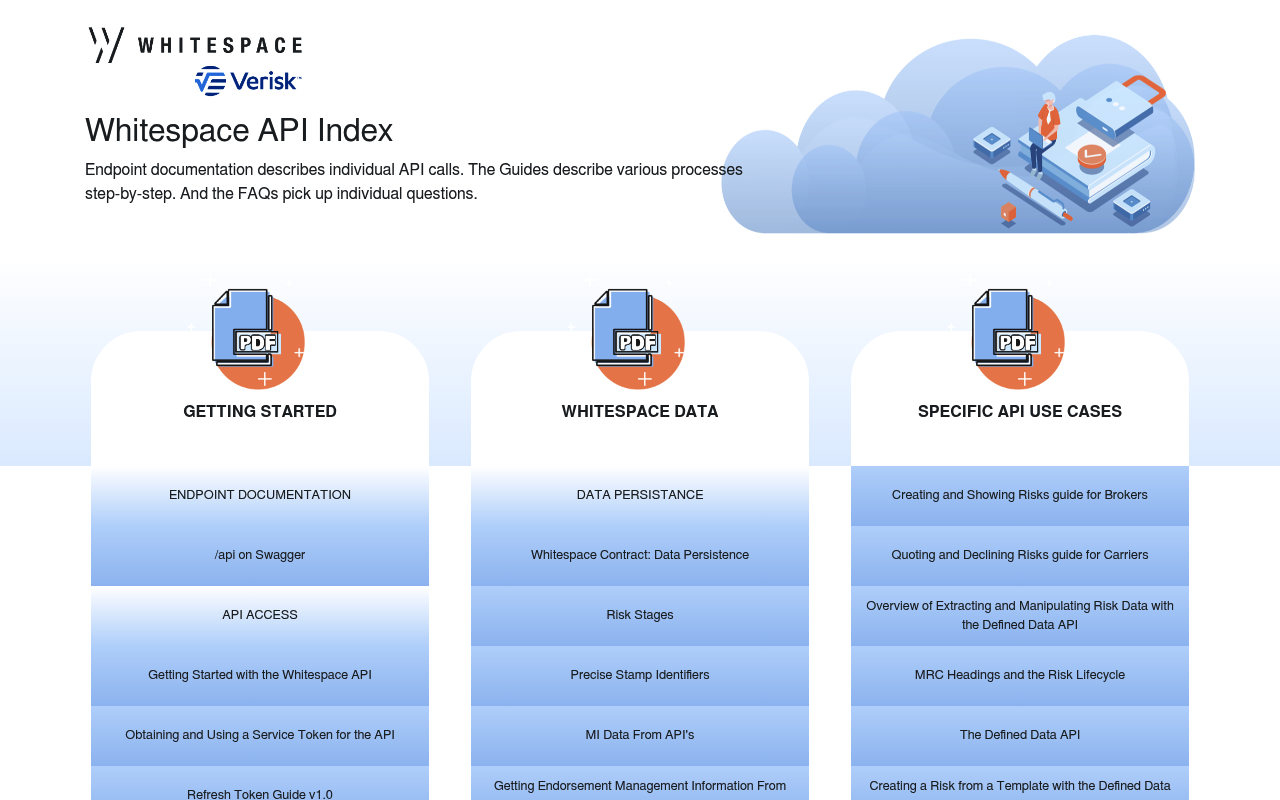
Task: Open the Risk Stages document
Action: pyautogui.click(x=640, y=615)
